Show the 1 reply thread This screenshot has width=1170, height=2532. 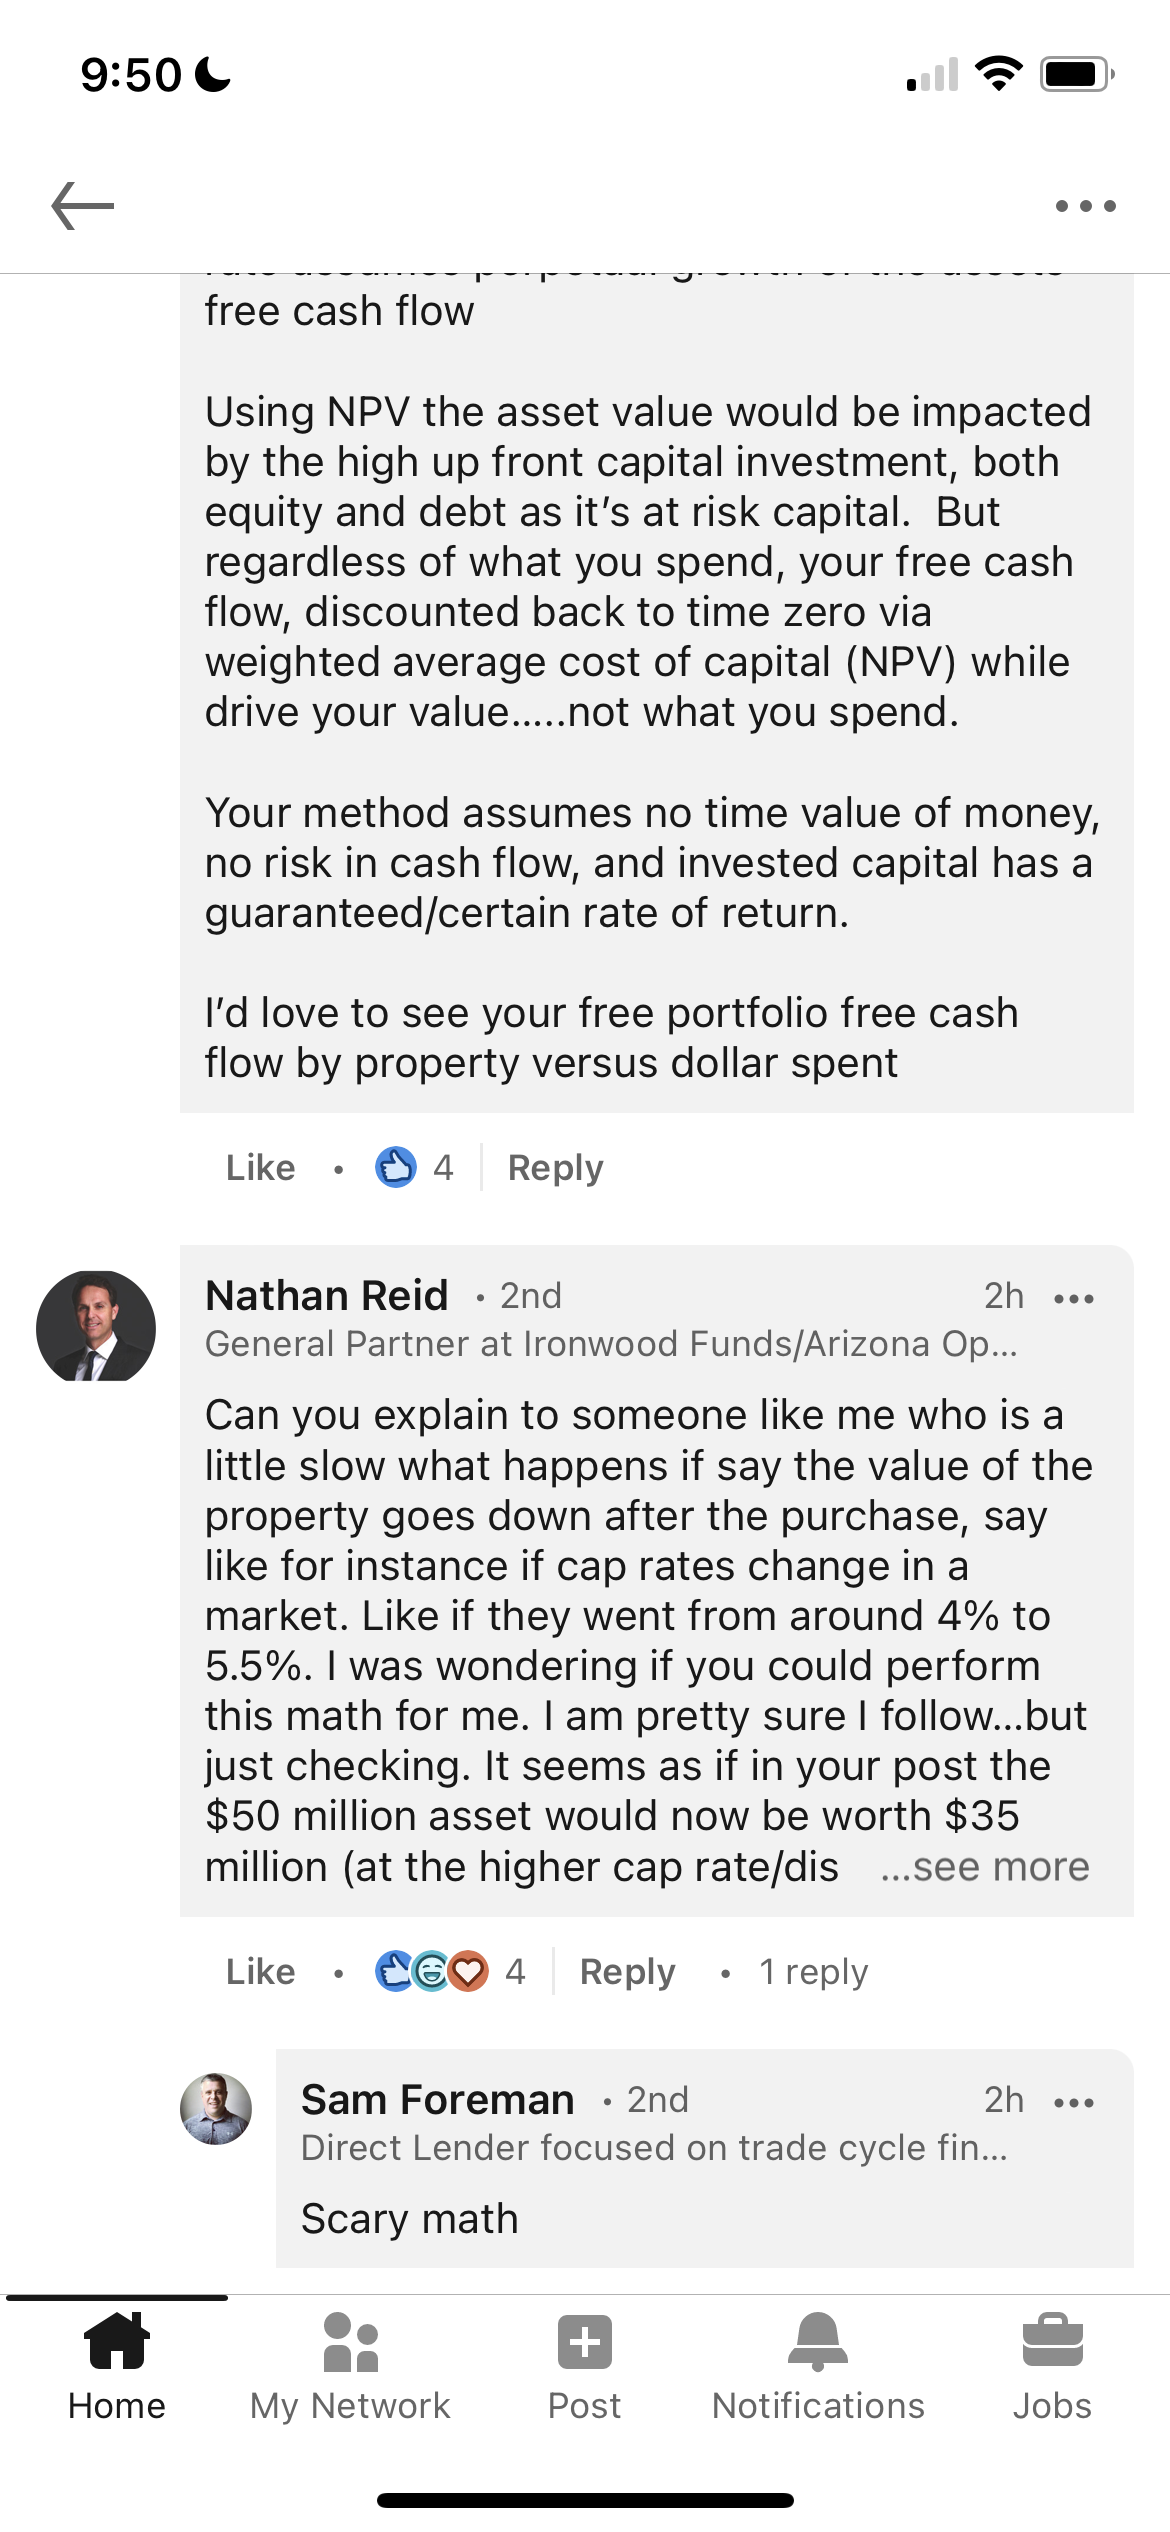(x=813, y=1972)
